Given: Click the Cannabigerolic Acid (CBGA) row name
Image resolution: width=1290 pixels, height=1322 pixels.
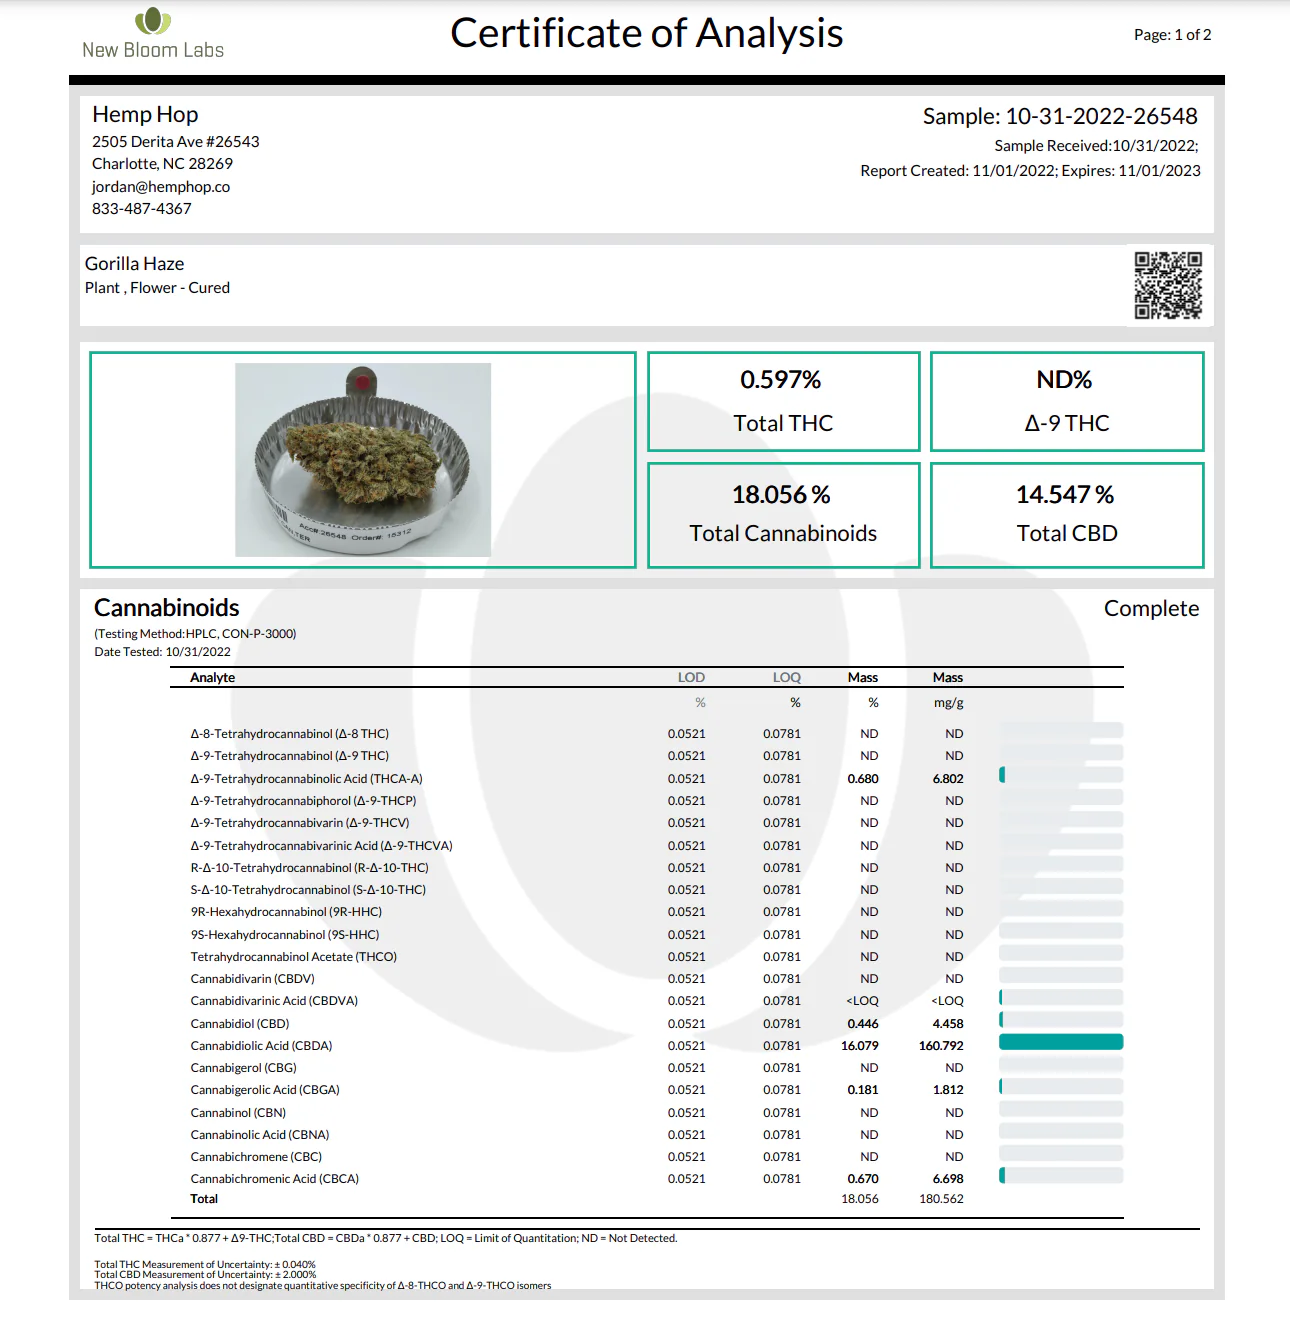Looking at the screenshot, I should [265, 1090].
